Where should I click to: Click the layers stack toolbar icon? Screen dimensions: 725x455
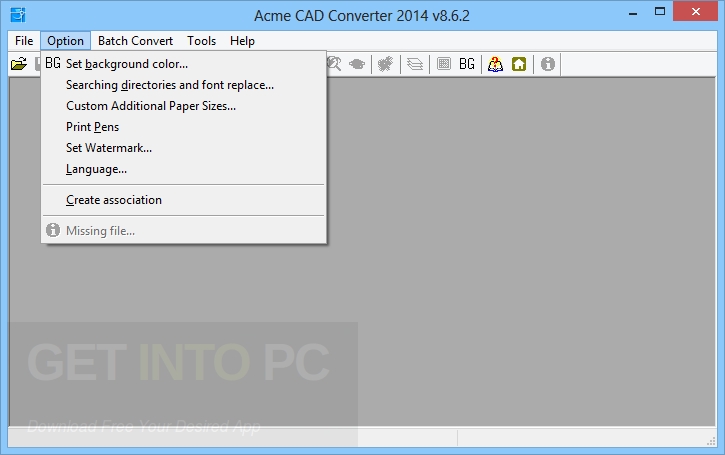[x=415, y=64]
